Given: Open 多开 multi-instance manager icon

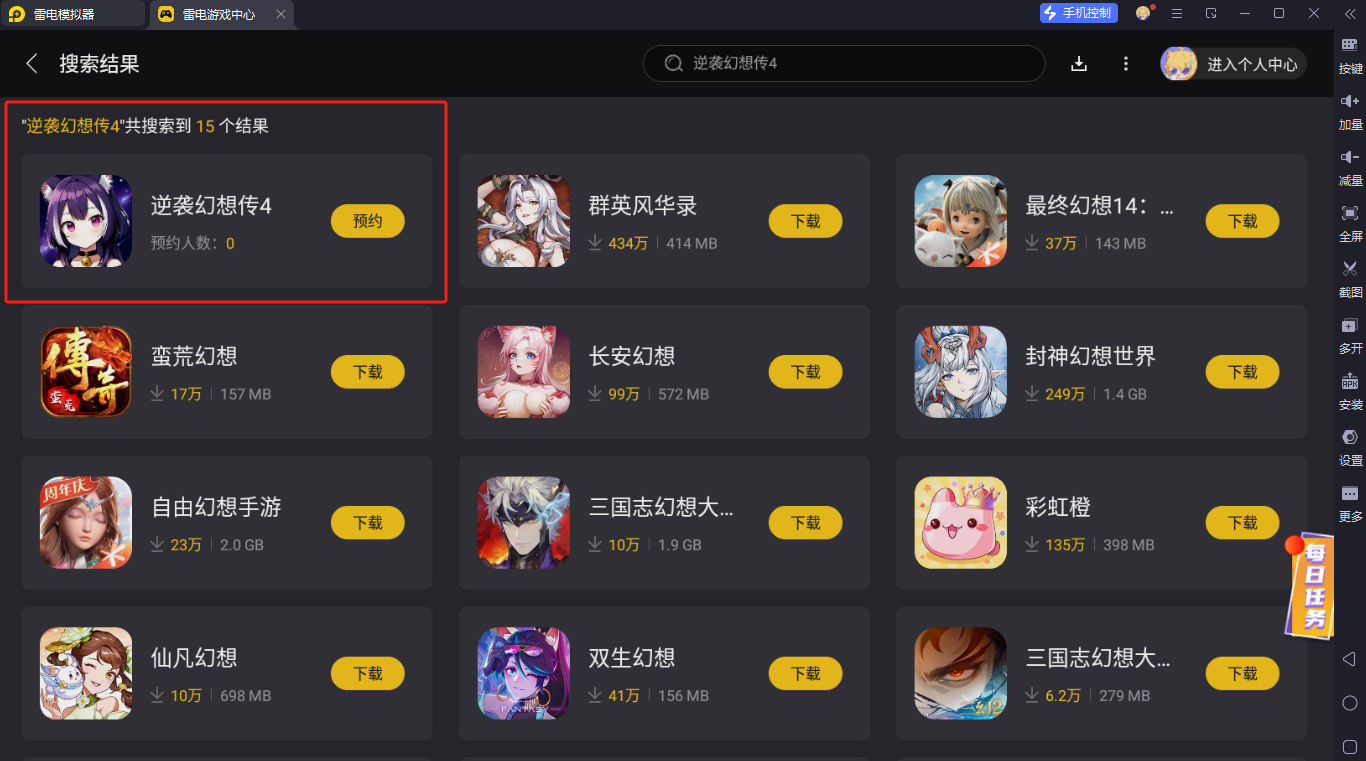Looking at the screenshot, I should 1350,335.
